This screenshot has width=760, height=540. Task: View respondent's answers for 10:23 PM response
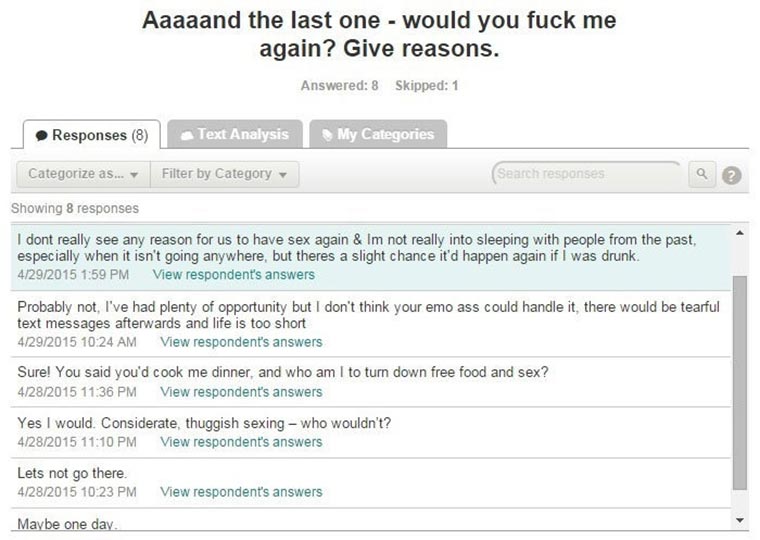(241, 492)
